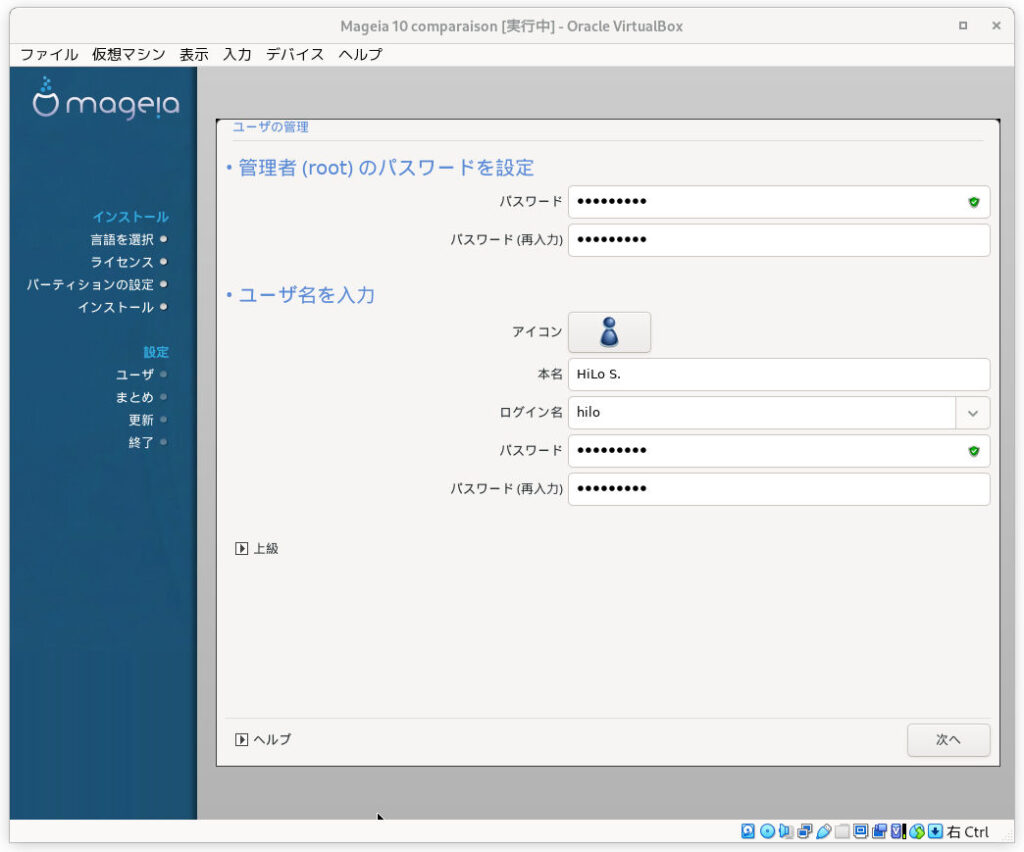1024x852 pixels.
Task: Click the mouse integration status icon
Action: point(917,831)
